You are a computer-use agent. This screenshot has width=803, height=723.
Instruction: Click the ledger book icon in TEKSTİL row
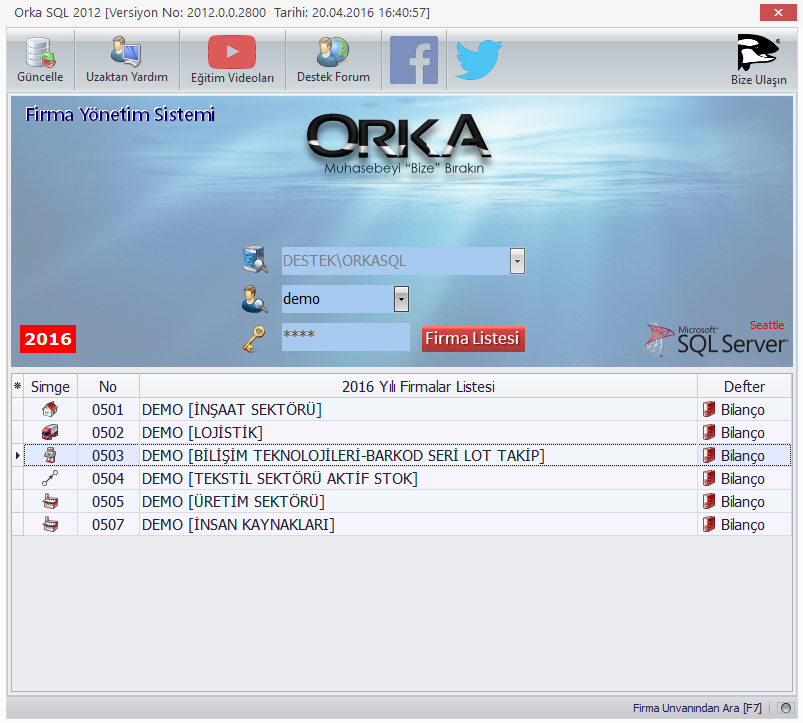click(x=709, y=478)
